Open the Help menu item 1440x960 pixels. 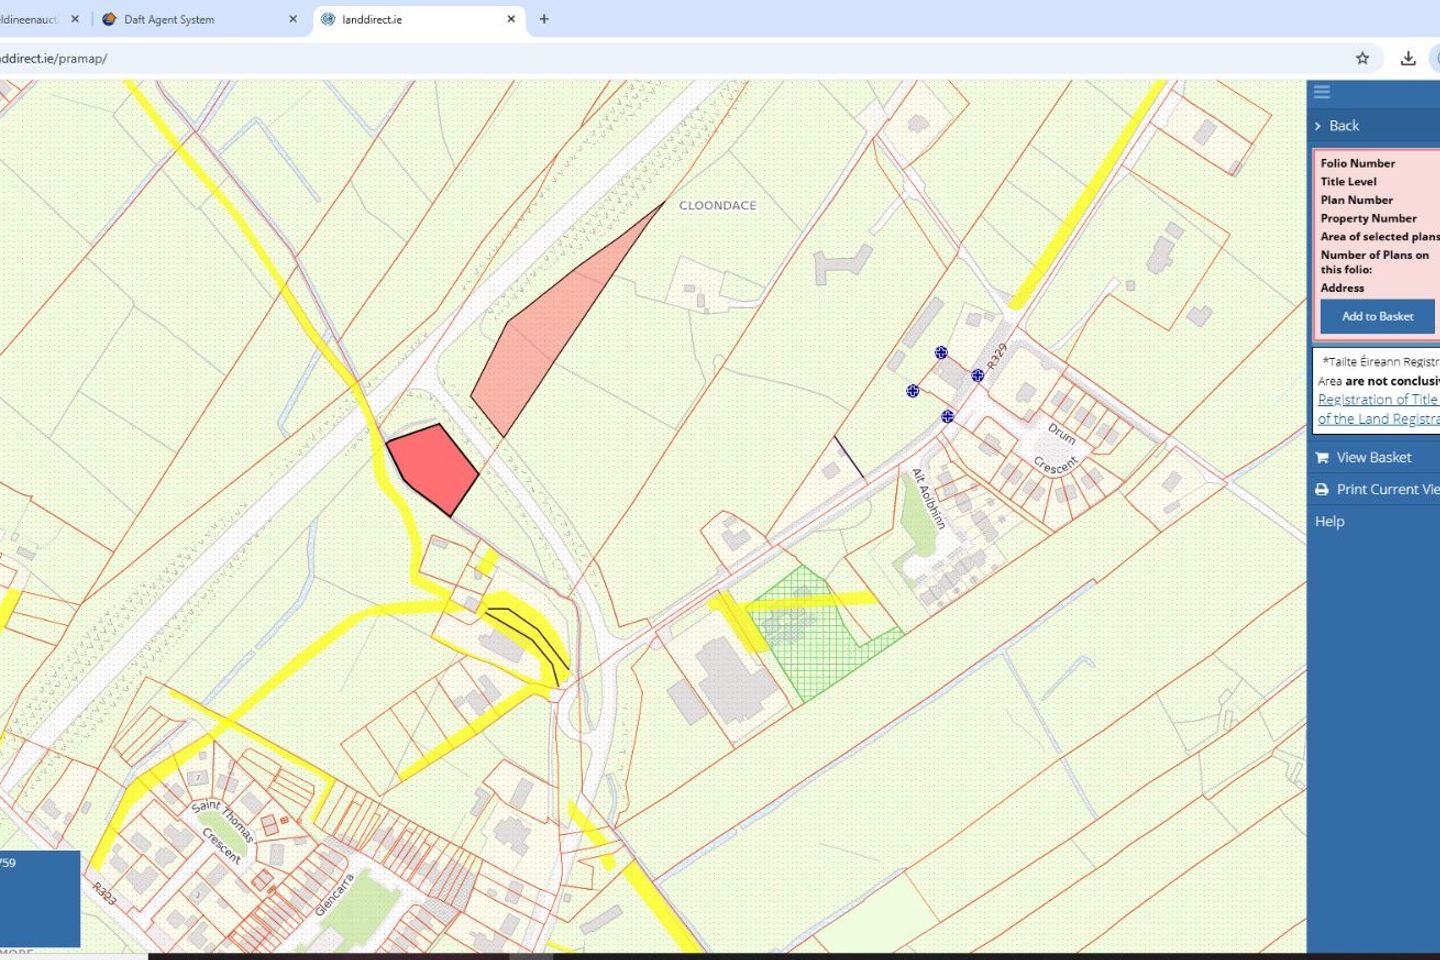tap(1329, 521)
